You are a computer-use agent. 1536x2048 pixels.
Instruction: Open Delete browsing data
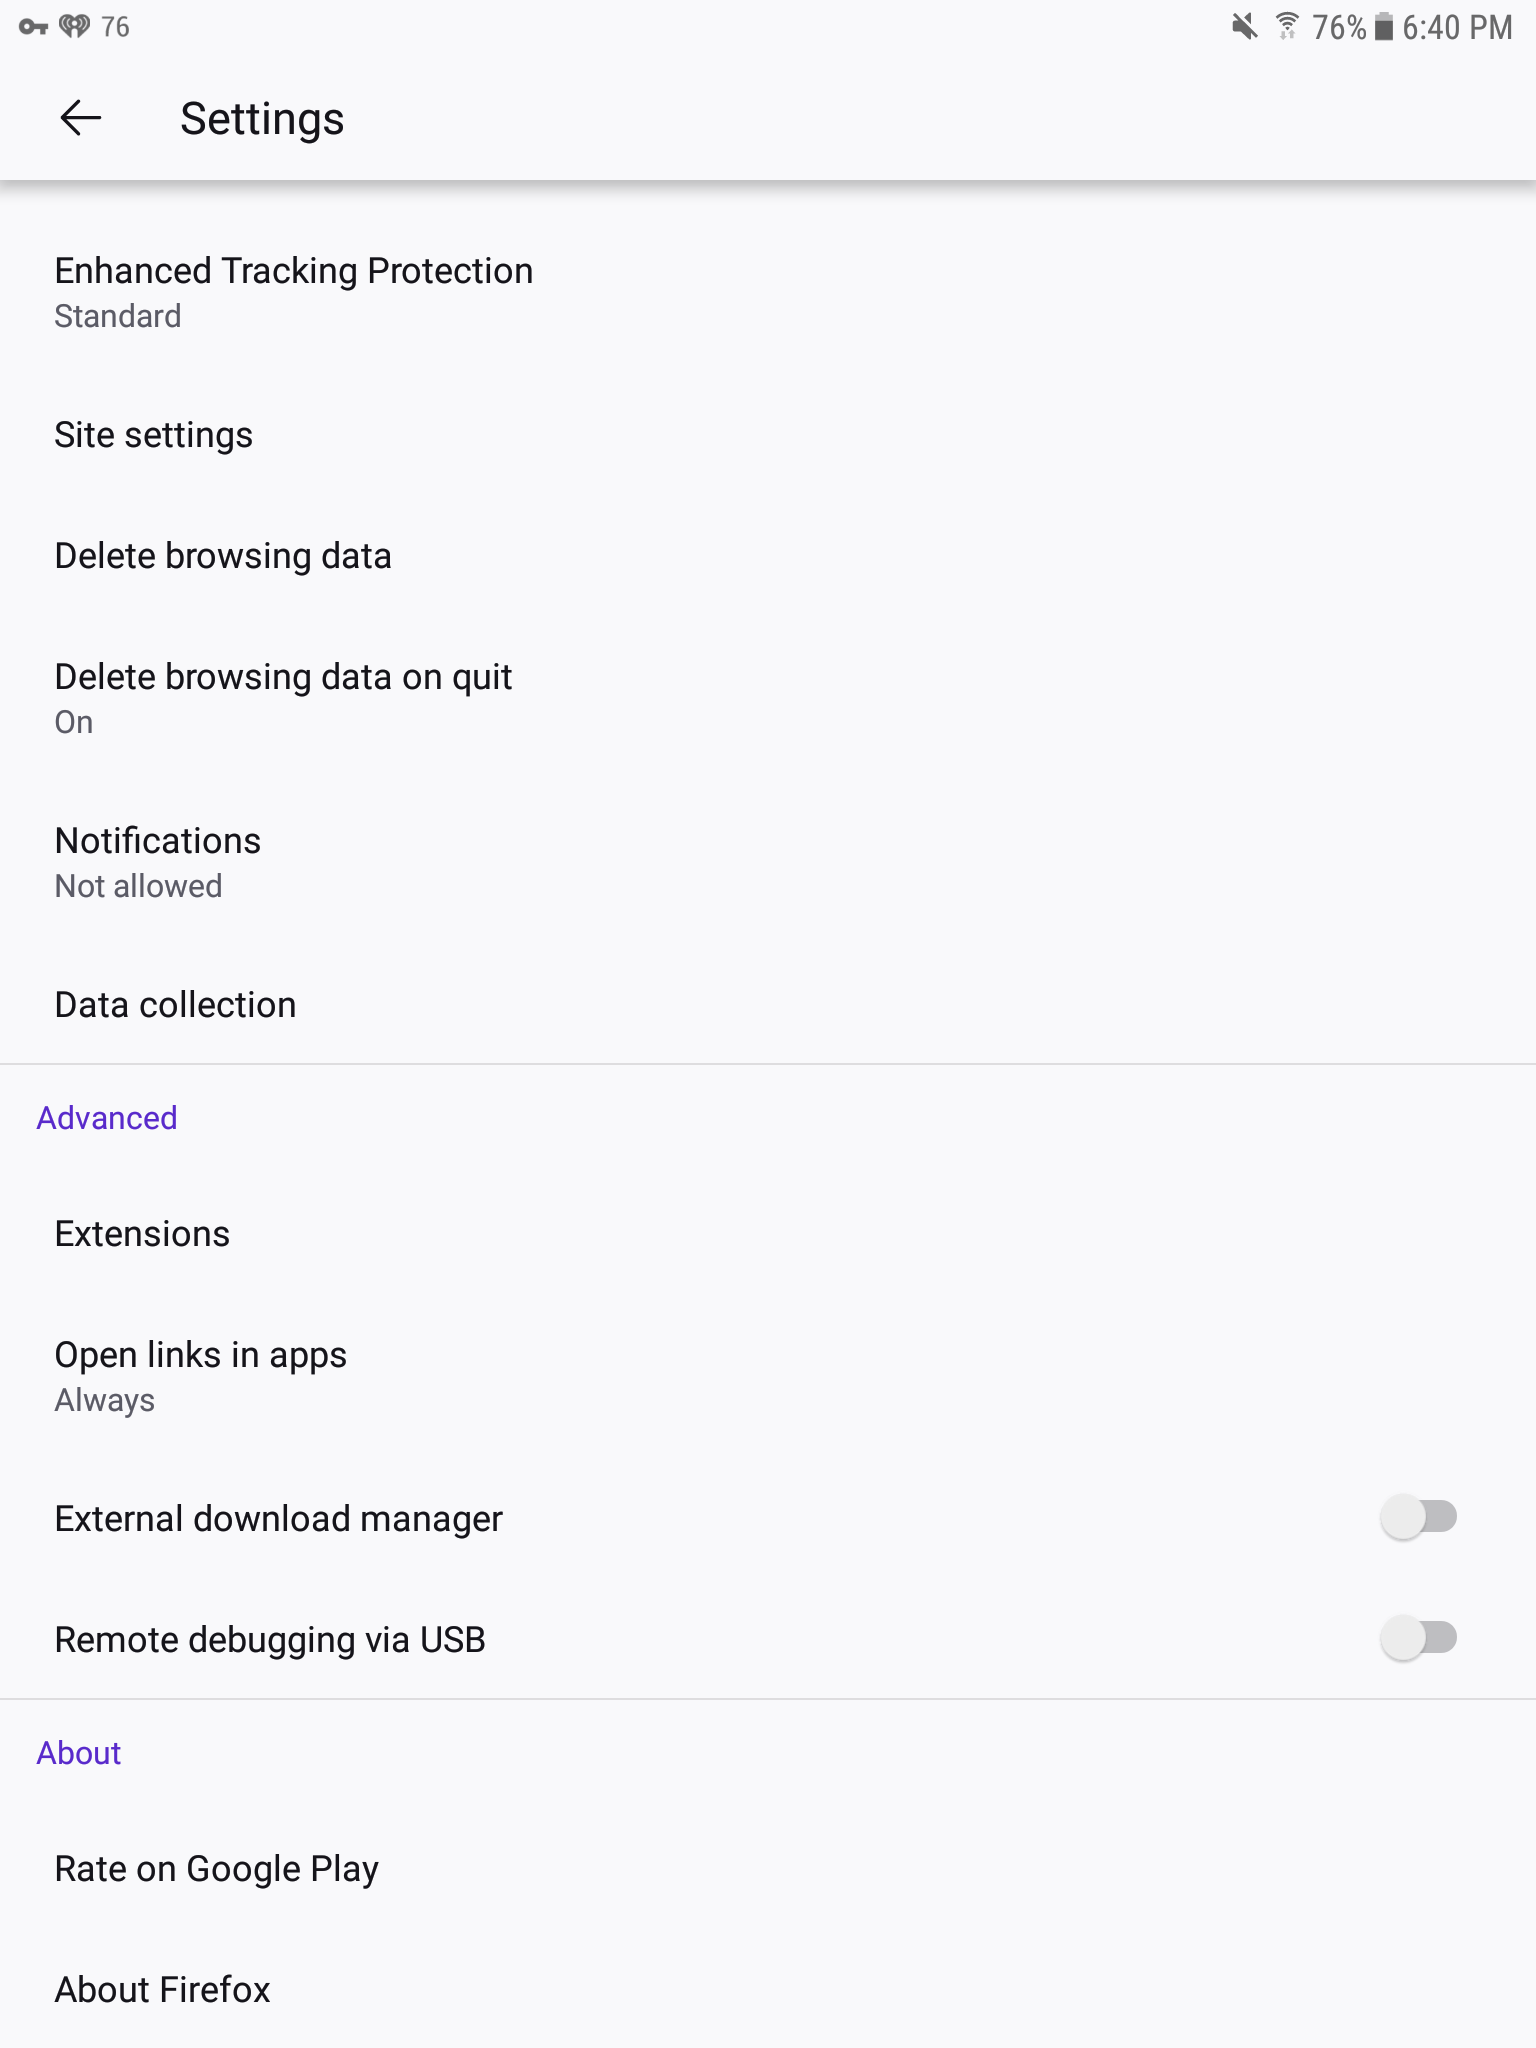coord(223,556)
